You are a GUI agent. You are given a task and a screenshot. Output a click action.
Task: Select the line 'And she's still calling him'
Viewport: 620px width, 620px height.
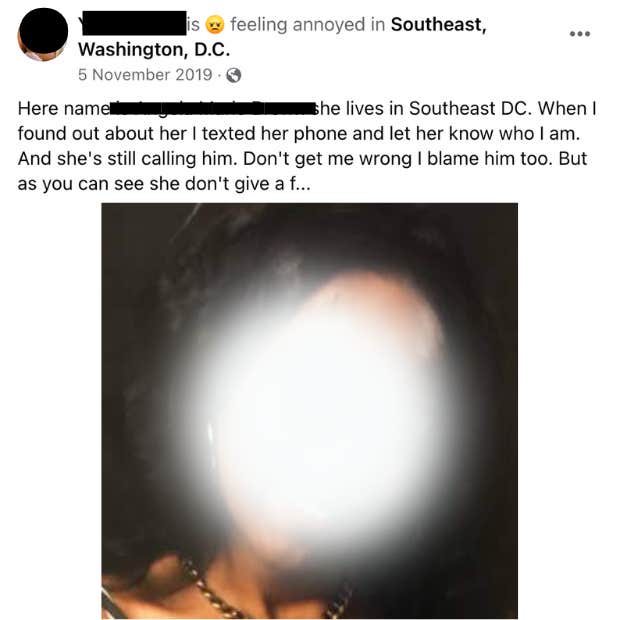point(128,159)
